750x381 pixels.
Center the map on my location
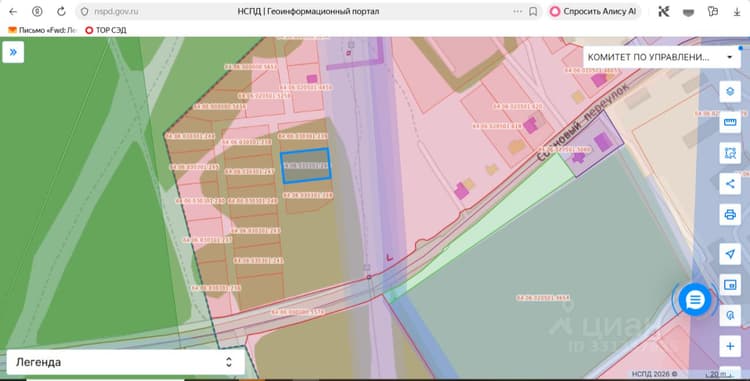pyautogui.click(x=730, y=254)
